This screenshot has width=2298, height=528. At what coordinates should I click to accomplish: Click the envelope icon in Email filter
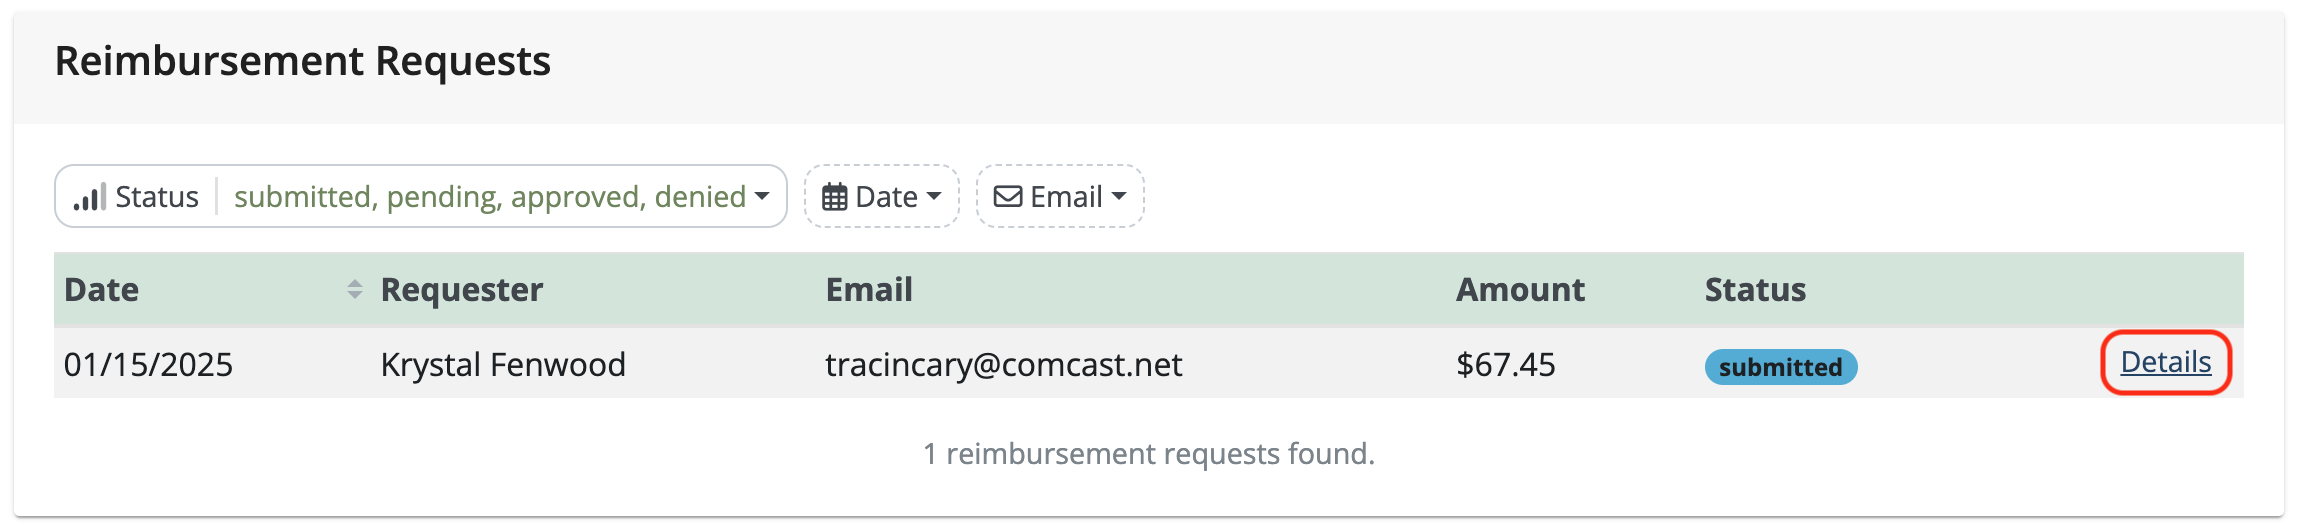click(x=1007, y=197)
